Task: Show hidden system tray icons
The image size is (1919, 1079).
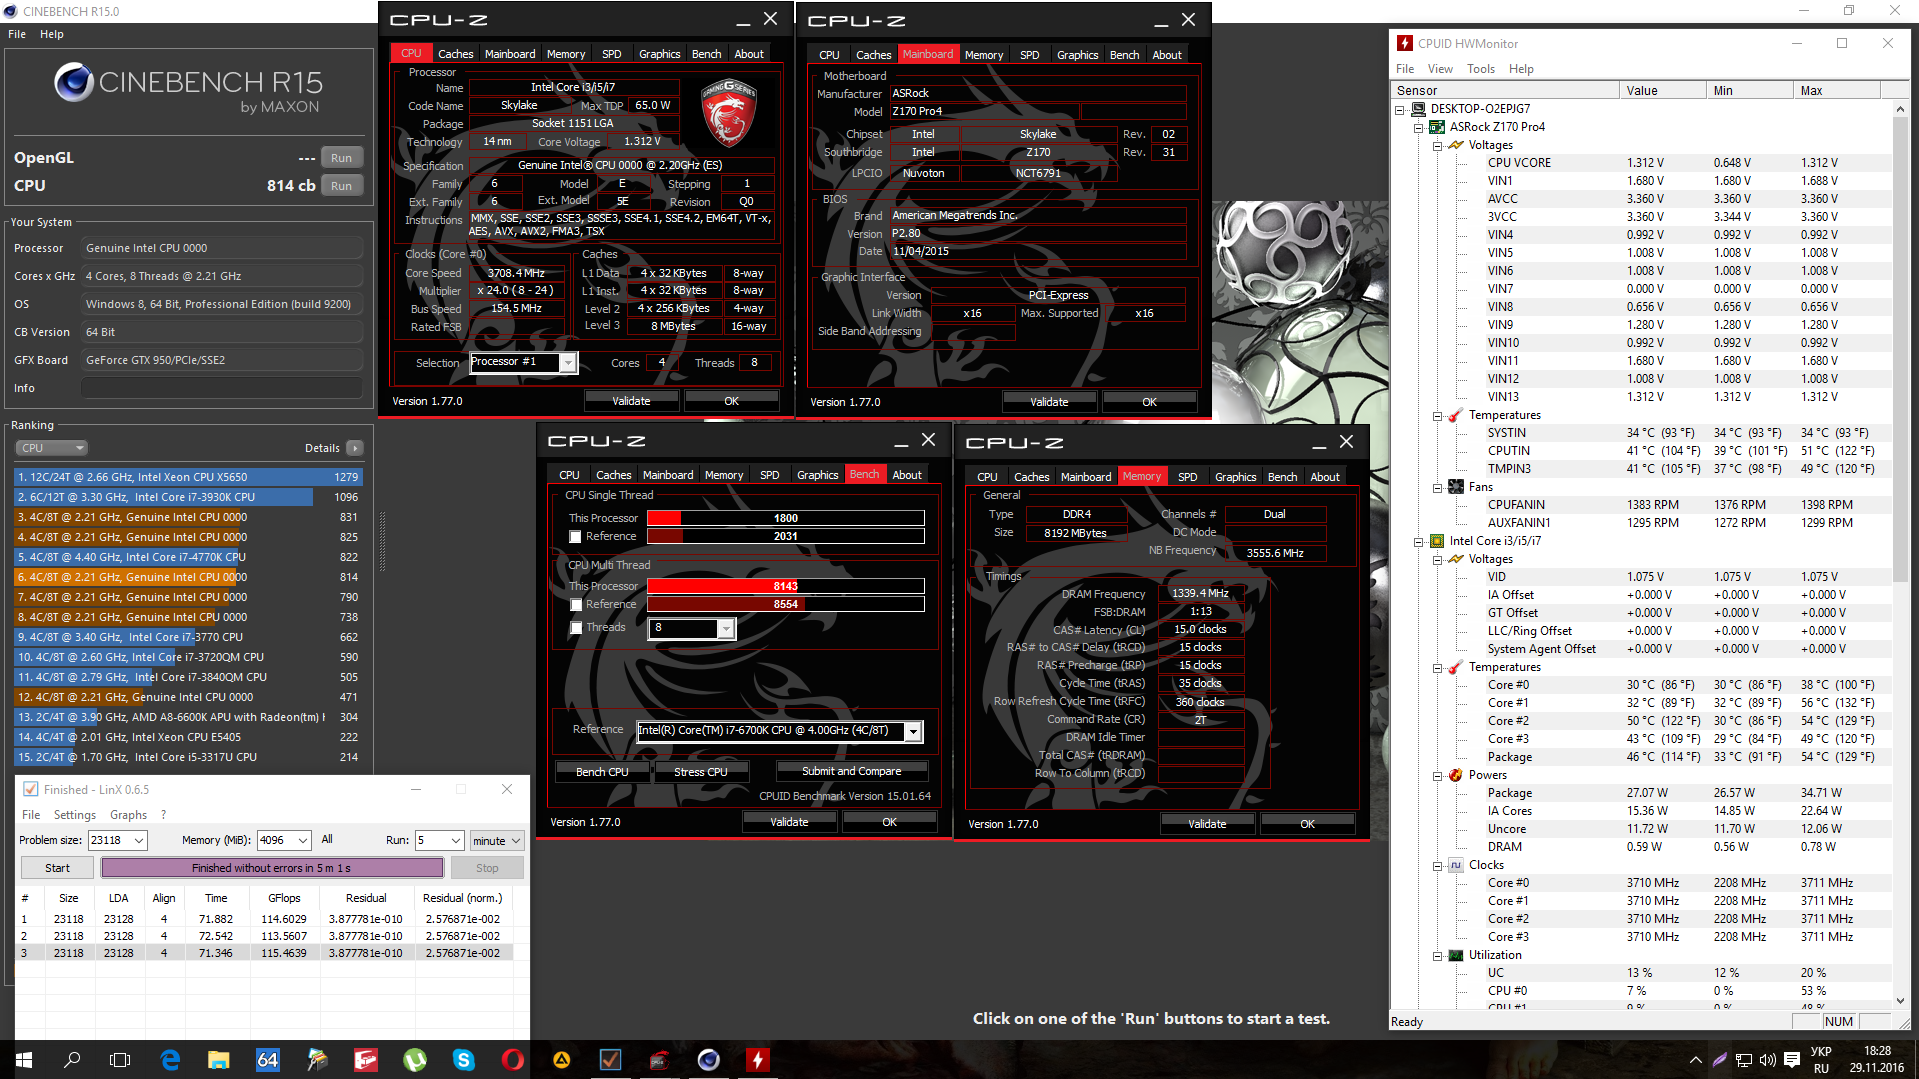Action: 1695,1060
